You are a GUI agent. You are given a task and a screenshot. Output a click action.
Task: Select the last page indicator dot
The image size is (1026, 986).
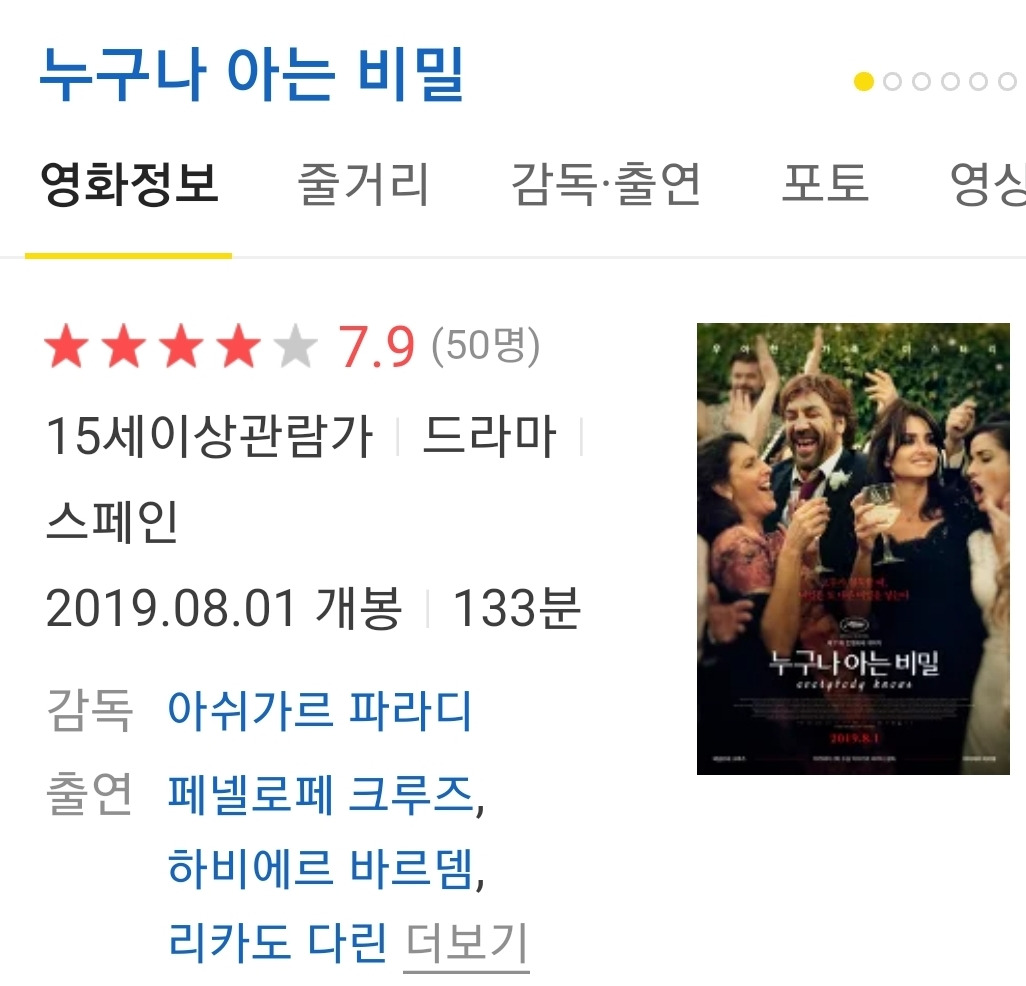(x=1008, y=82)
